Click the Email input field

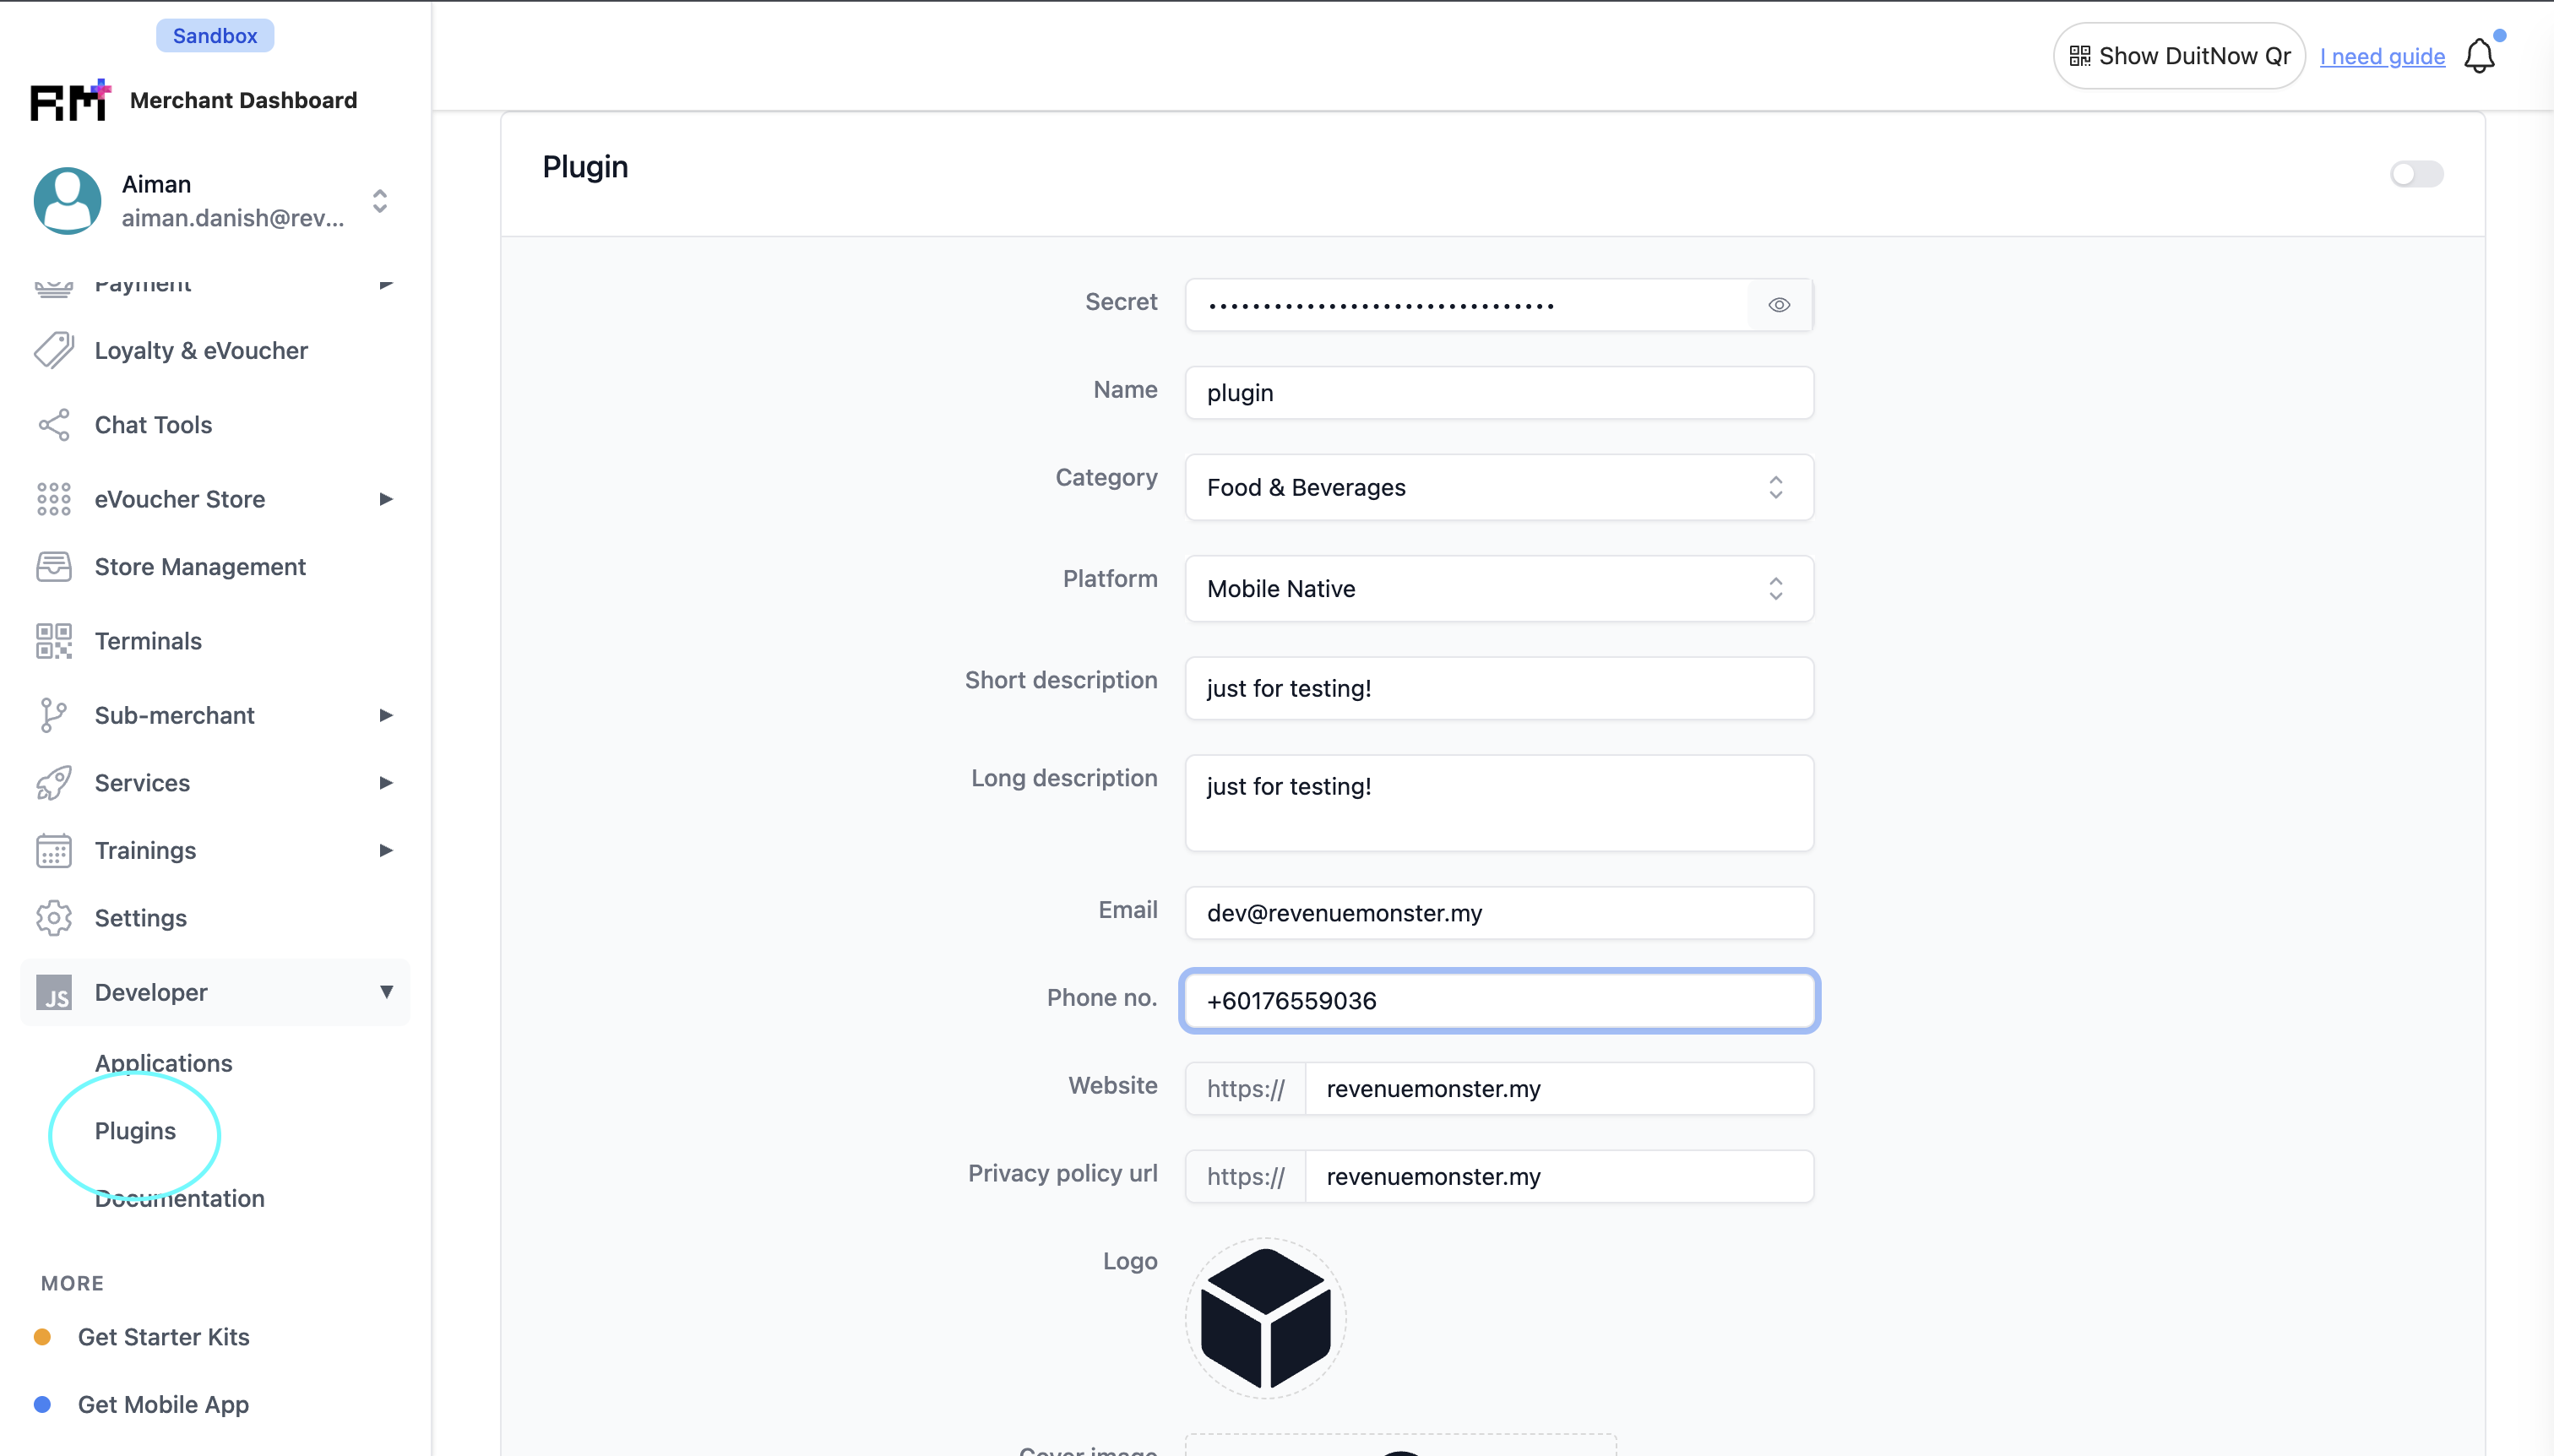pos(1499,913)
